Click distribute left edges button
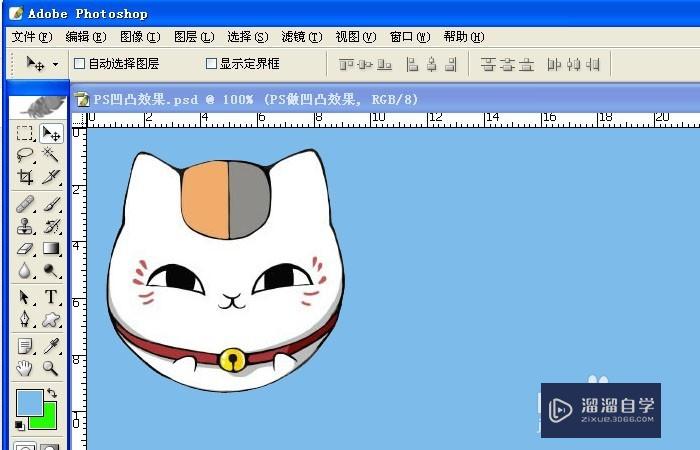 click(554, 65)
